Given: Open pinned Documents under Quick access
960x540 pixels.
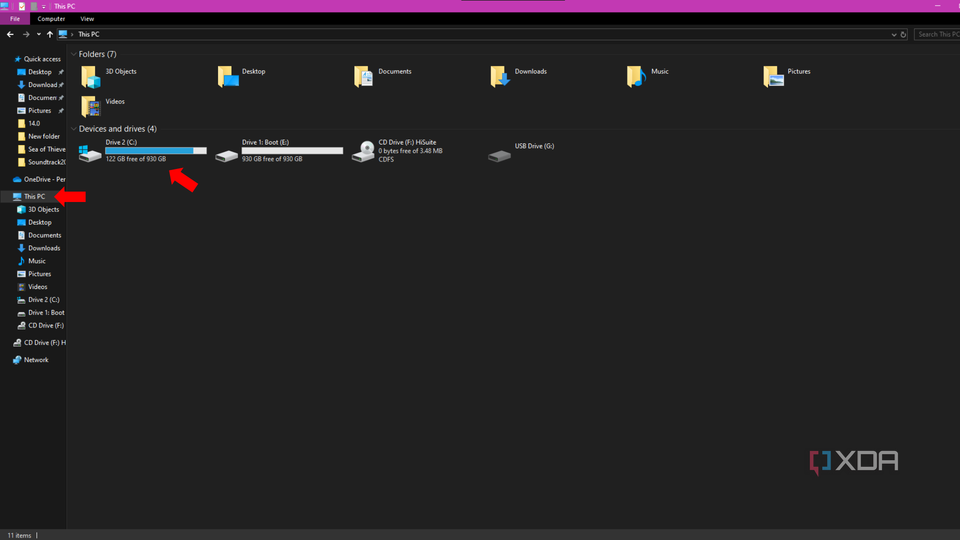Looking at the screenshot, I should [x=42, y=97].
